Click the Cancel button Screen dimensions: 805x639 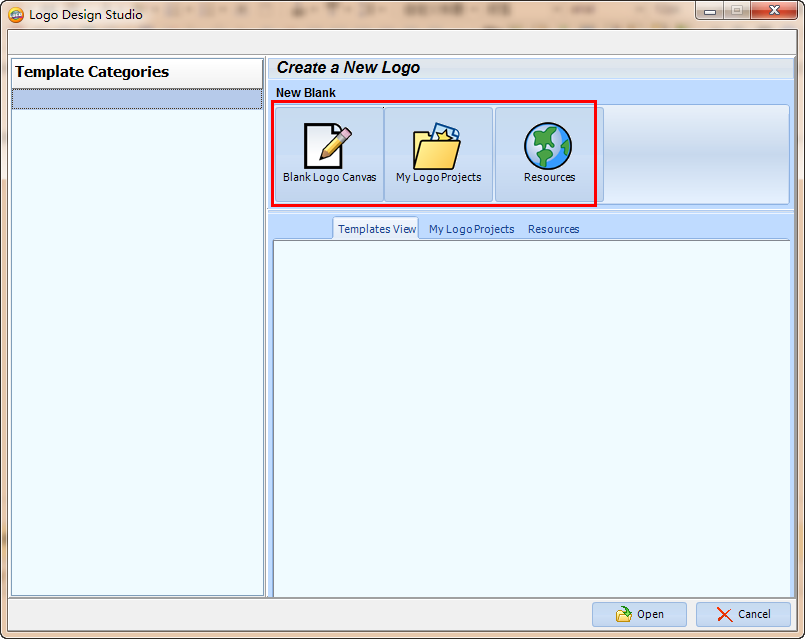point(743,614)
